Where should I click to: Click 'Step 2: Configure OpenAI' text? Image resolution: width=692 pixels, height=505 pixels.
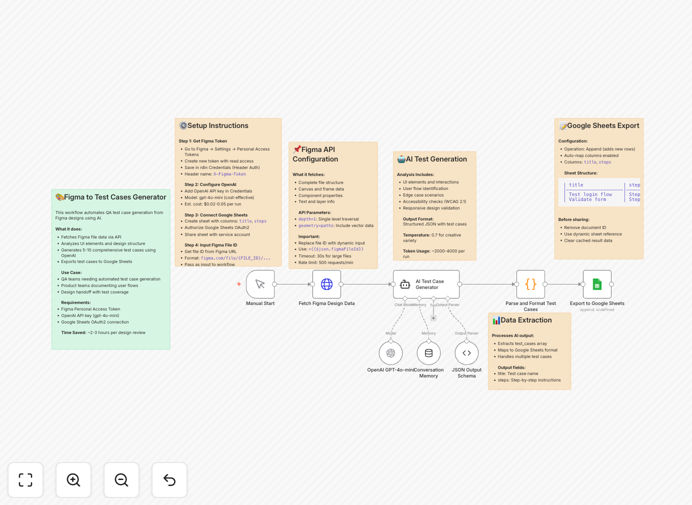(211, 185)
